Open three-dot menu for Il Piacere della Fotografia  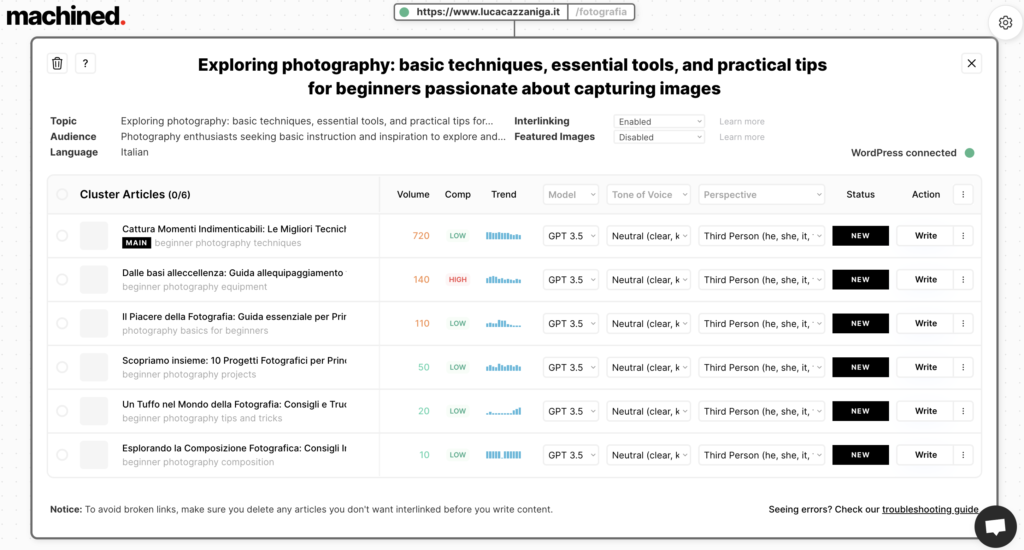(963, 323)
